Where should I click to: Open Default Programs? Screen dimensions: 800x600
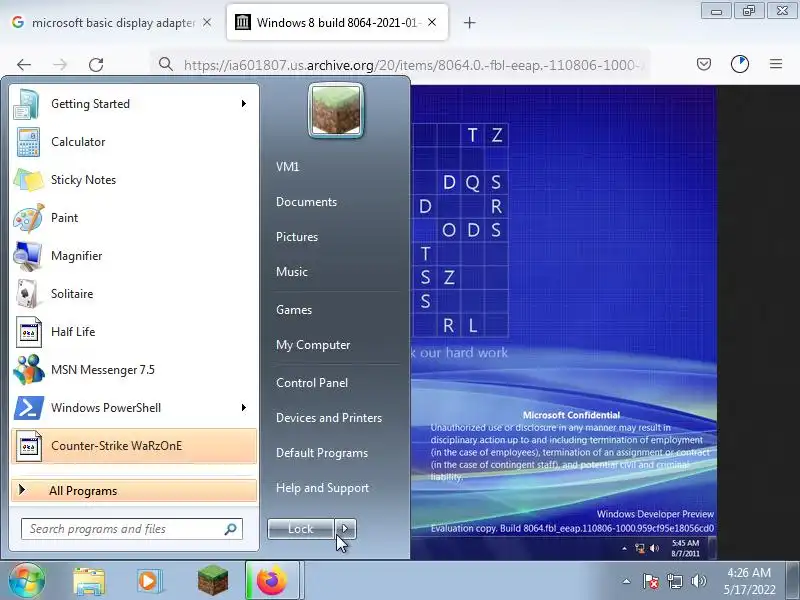pos(322,453)
